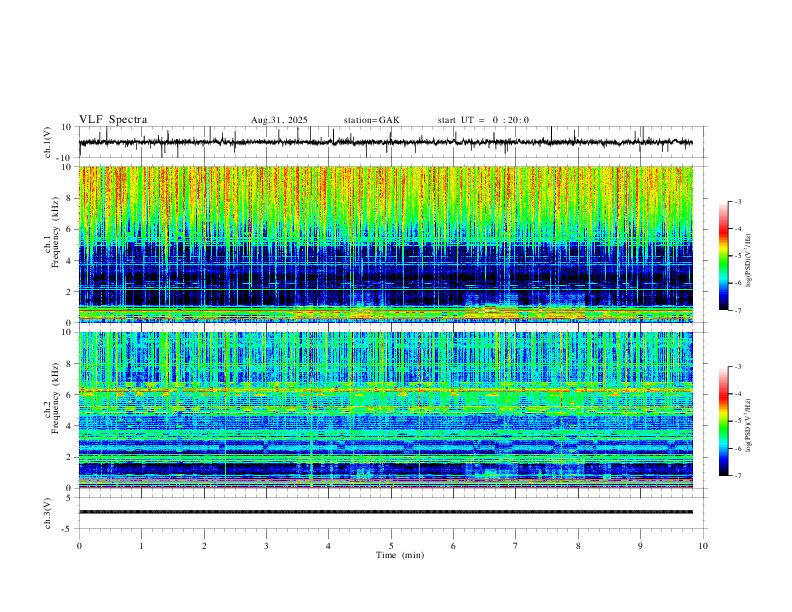
Task: Select the "ch.2 Frequency (kHz)" axis label
Action: (x=52, y=397)
